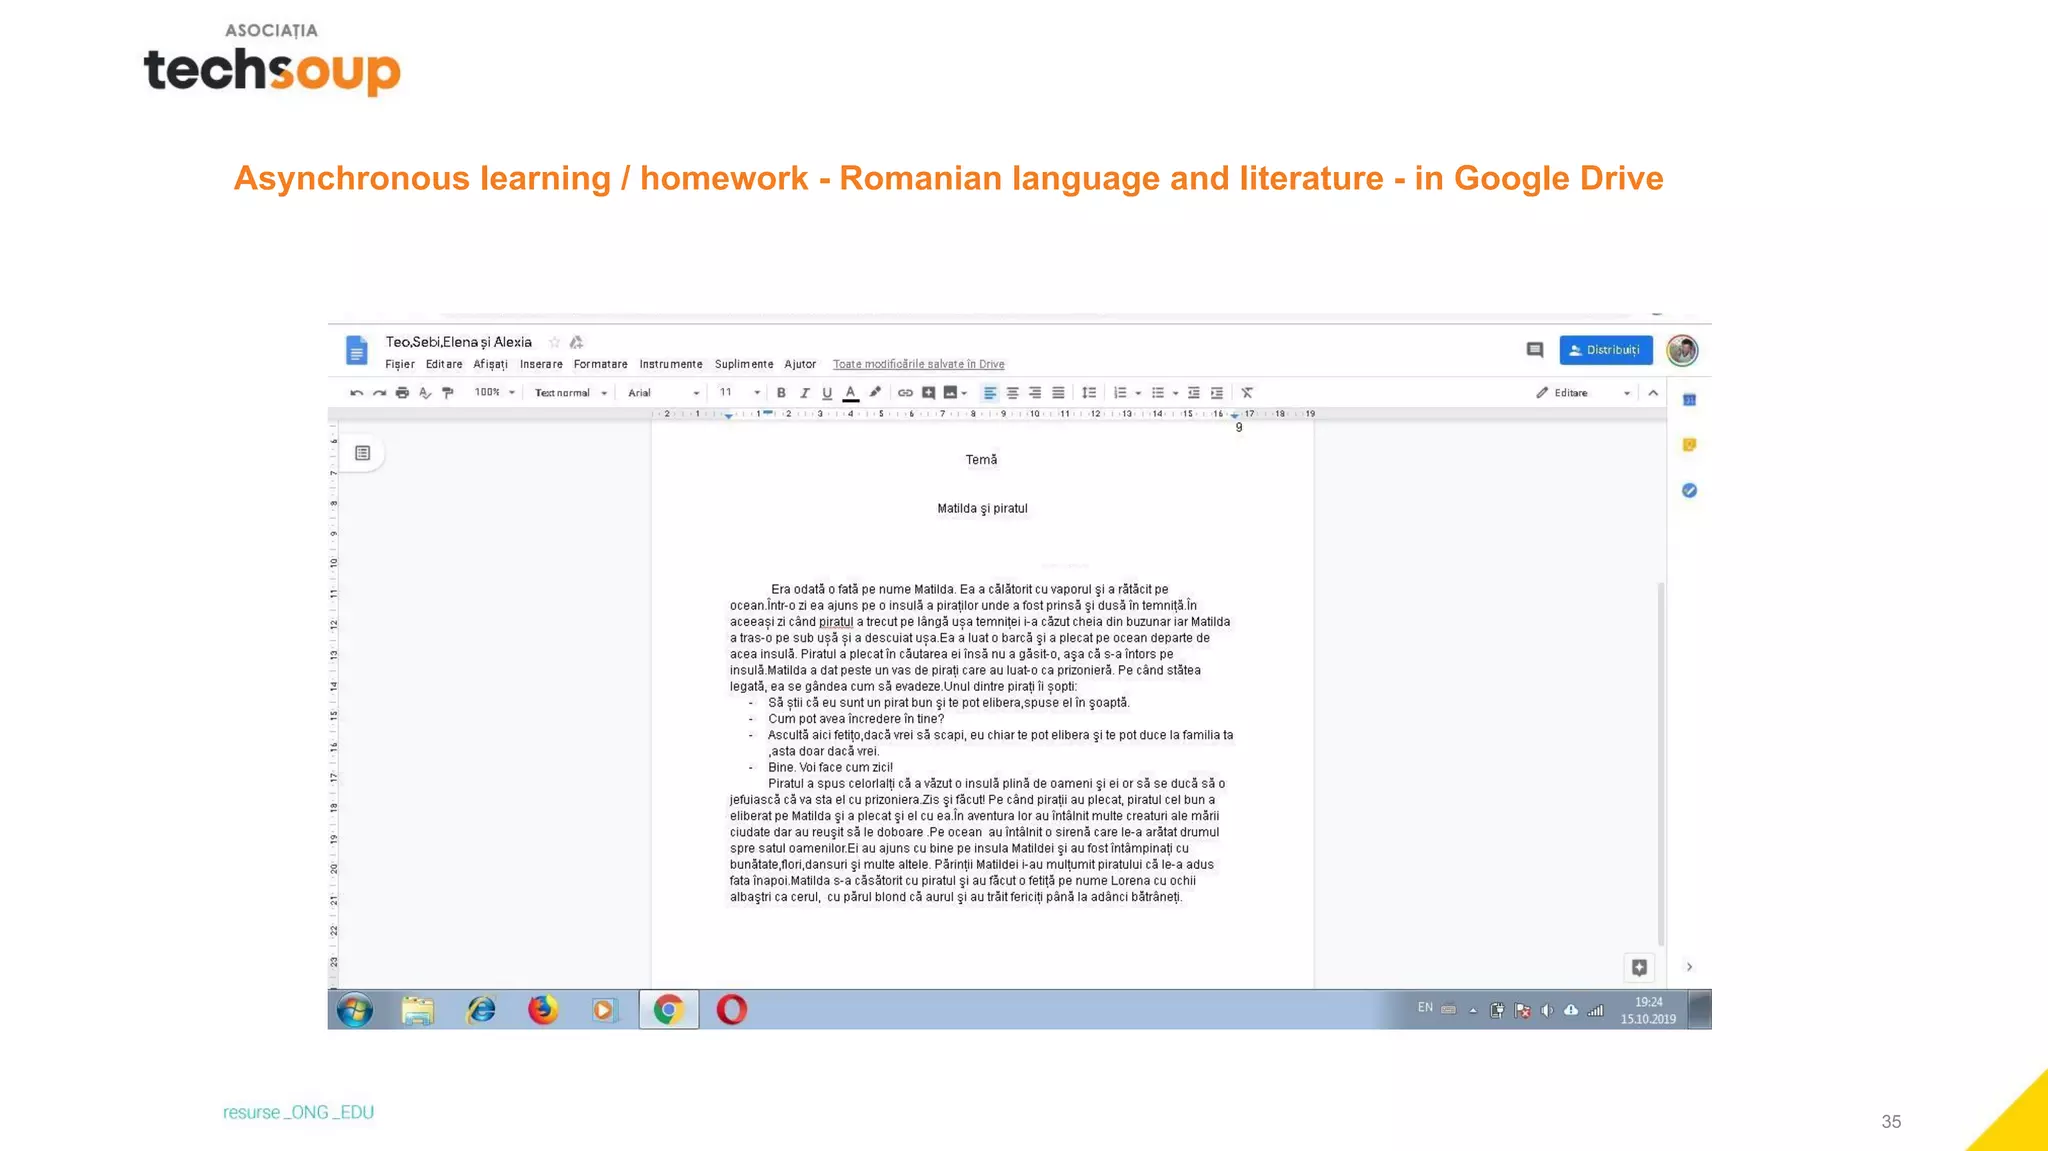Collapse the menus with the up chevron

click(1653, 393)
